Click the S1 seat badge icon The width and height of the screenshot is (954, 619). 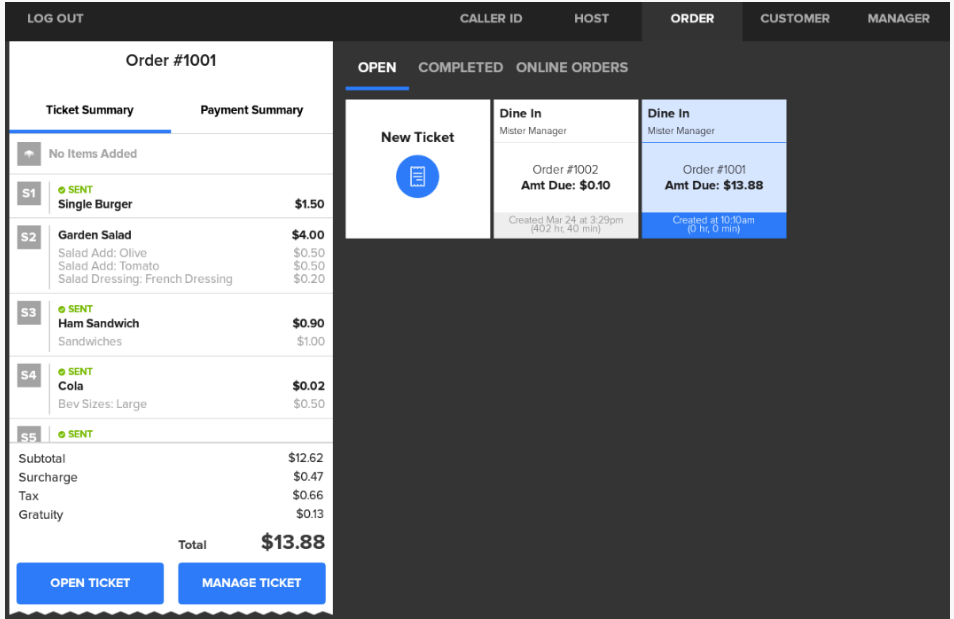(x=29, y=194)
